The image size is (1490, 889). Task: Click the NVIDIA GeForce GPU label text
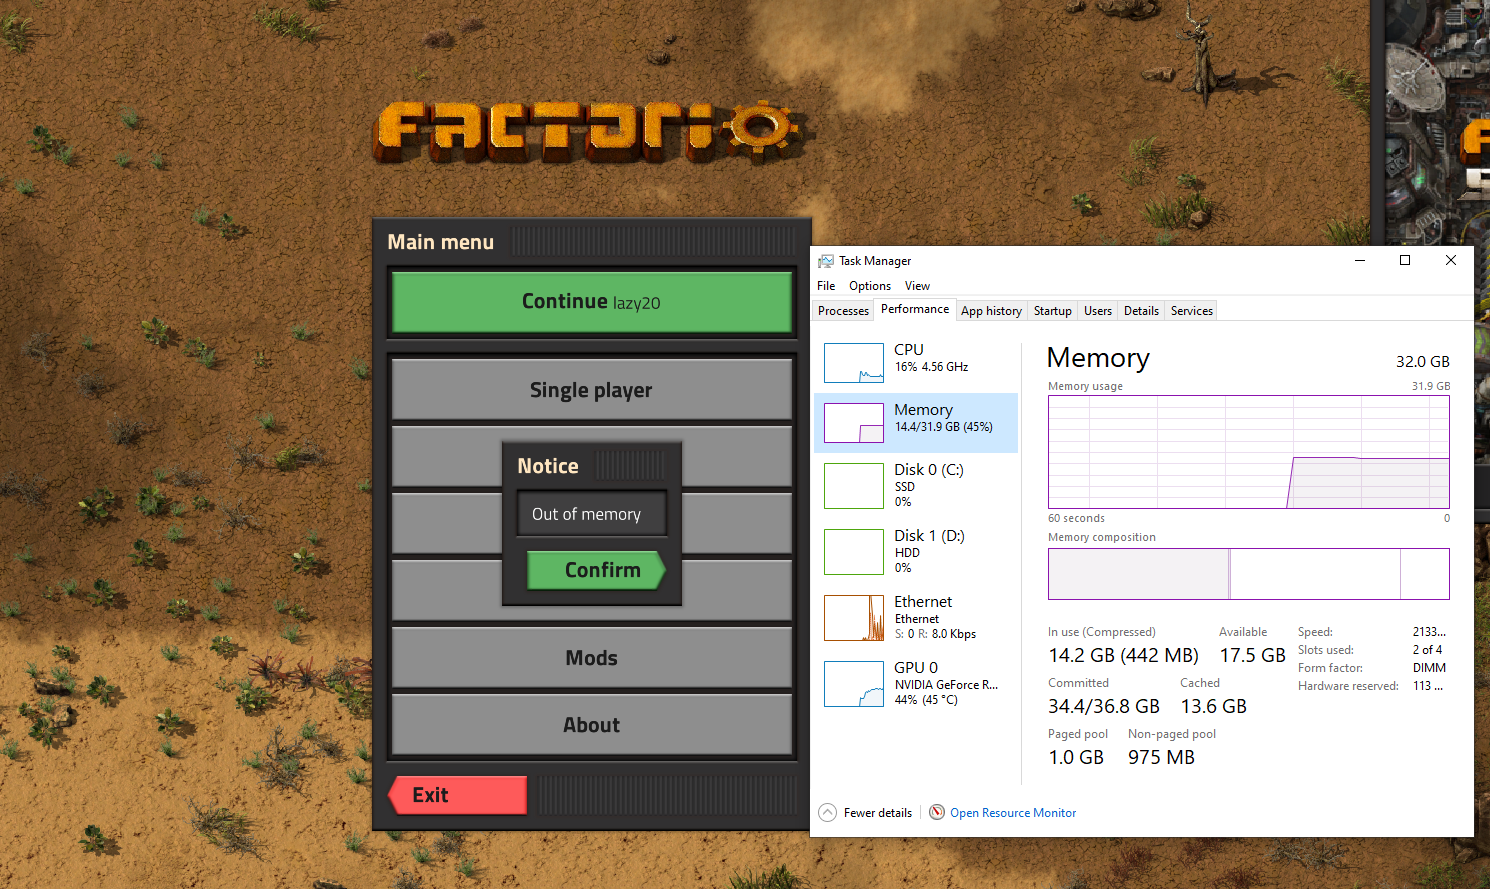pyautogui.click(x=946, y=685)
